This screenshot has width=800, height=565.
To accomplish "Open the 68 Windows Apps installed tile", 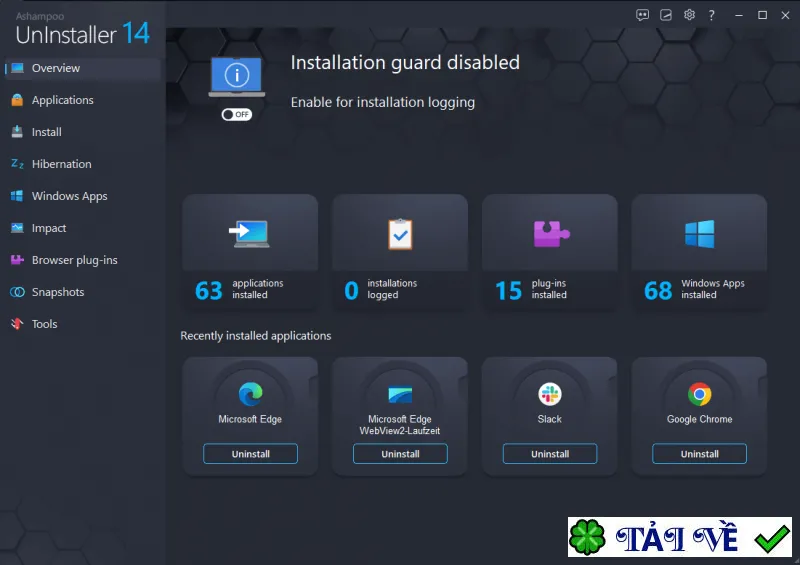I will coord(699,252).
